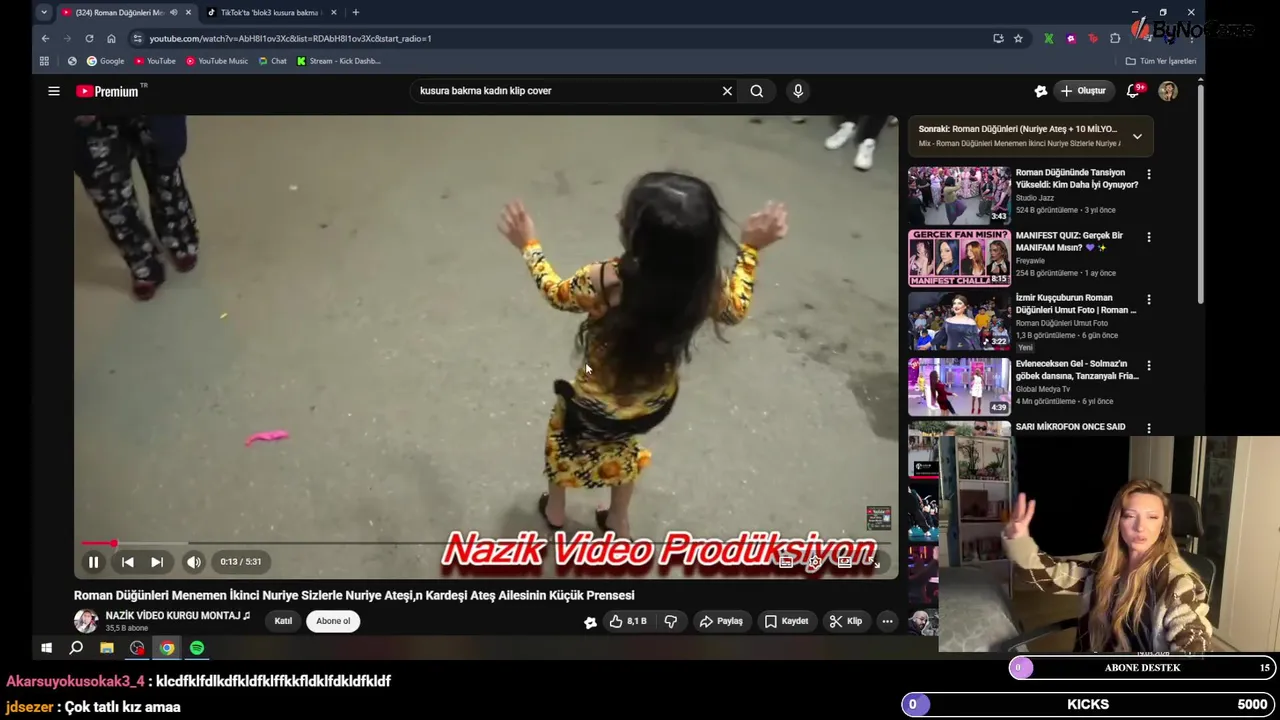The image size is (1280, 720).
Task: Open the tab search dropdown arrow
Action: [x=43, y=12]
